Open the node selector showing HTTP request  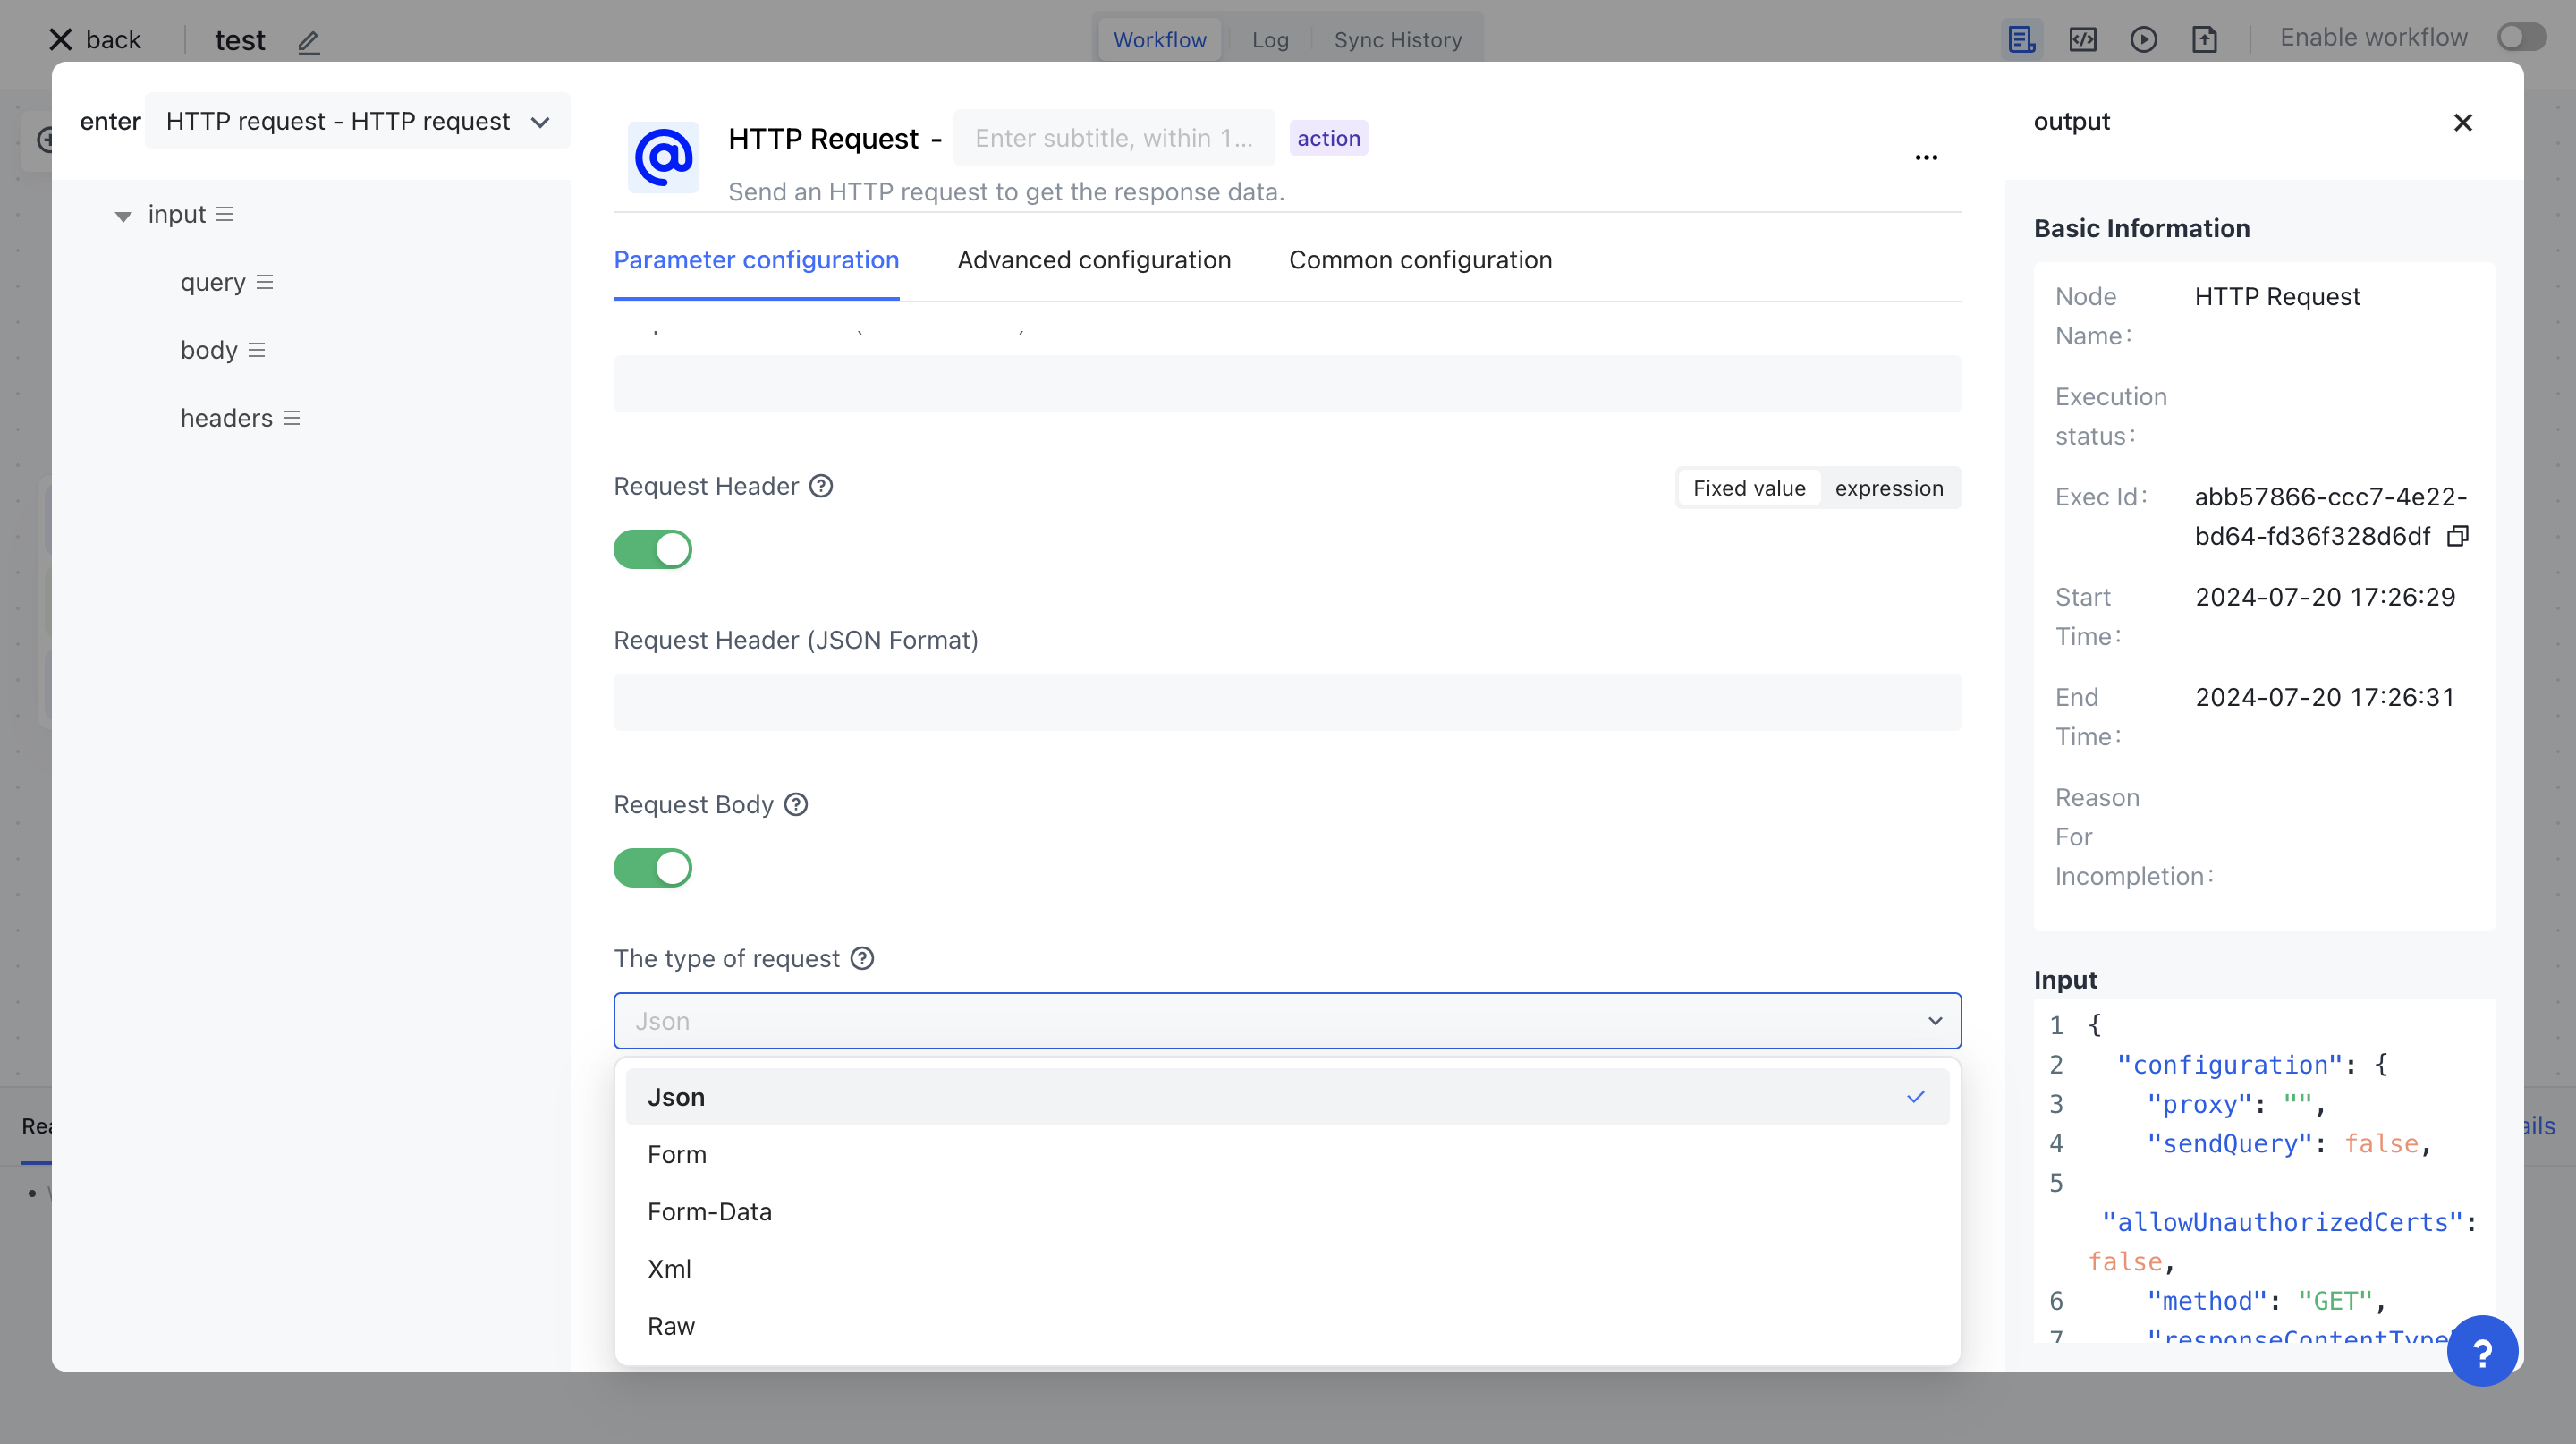point(356,121)
